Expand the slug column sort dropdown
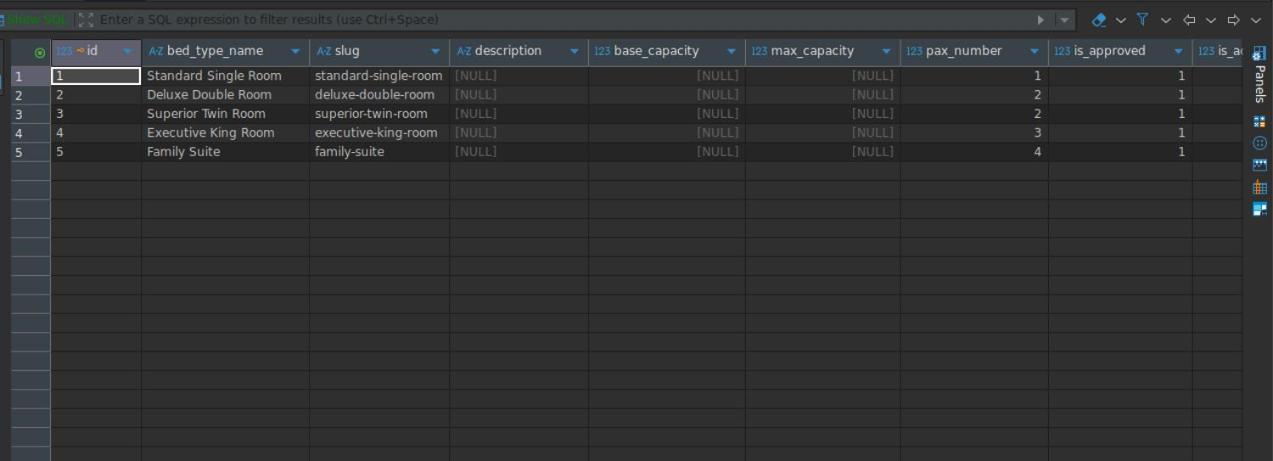 [435, 52]
